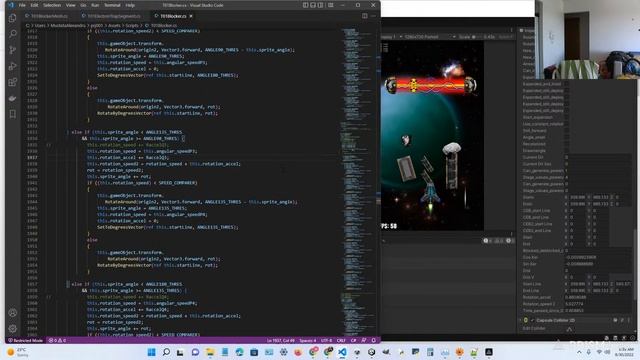
Task: Open notifications bell in VS Code status bar
Action: pos(373,340)
